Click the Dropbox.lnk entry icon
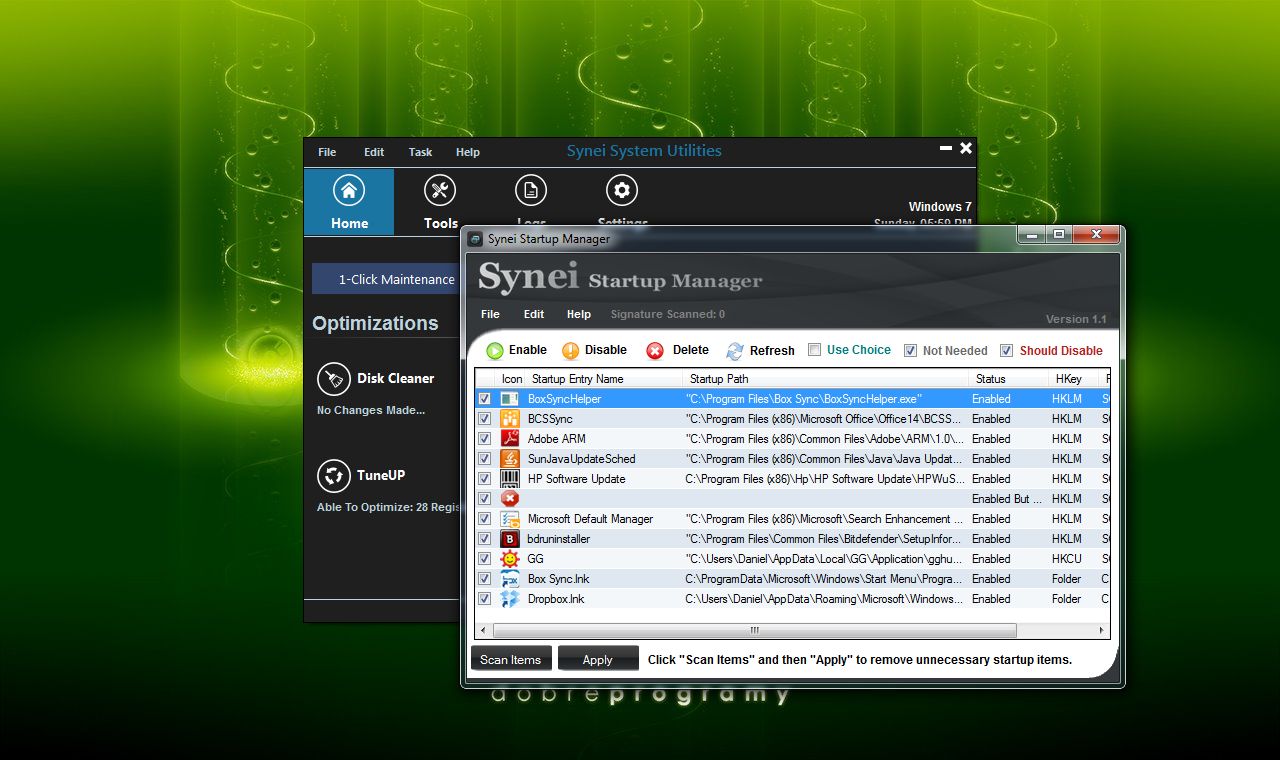 [510, 599]
